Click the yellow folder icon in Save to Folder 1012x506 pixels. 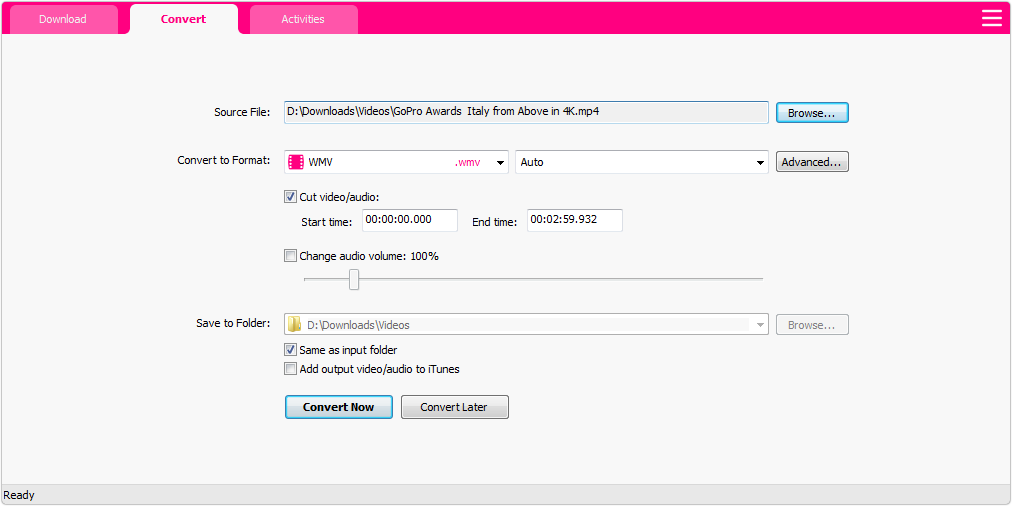[x=295, y=324]
